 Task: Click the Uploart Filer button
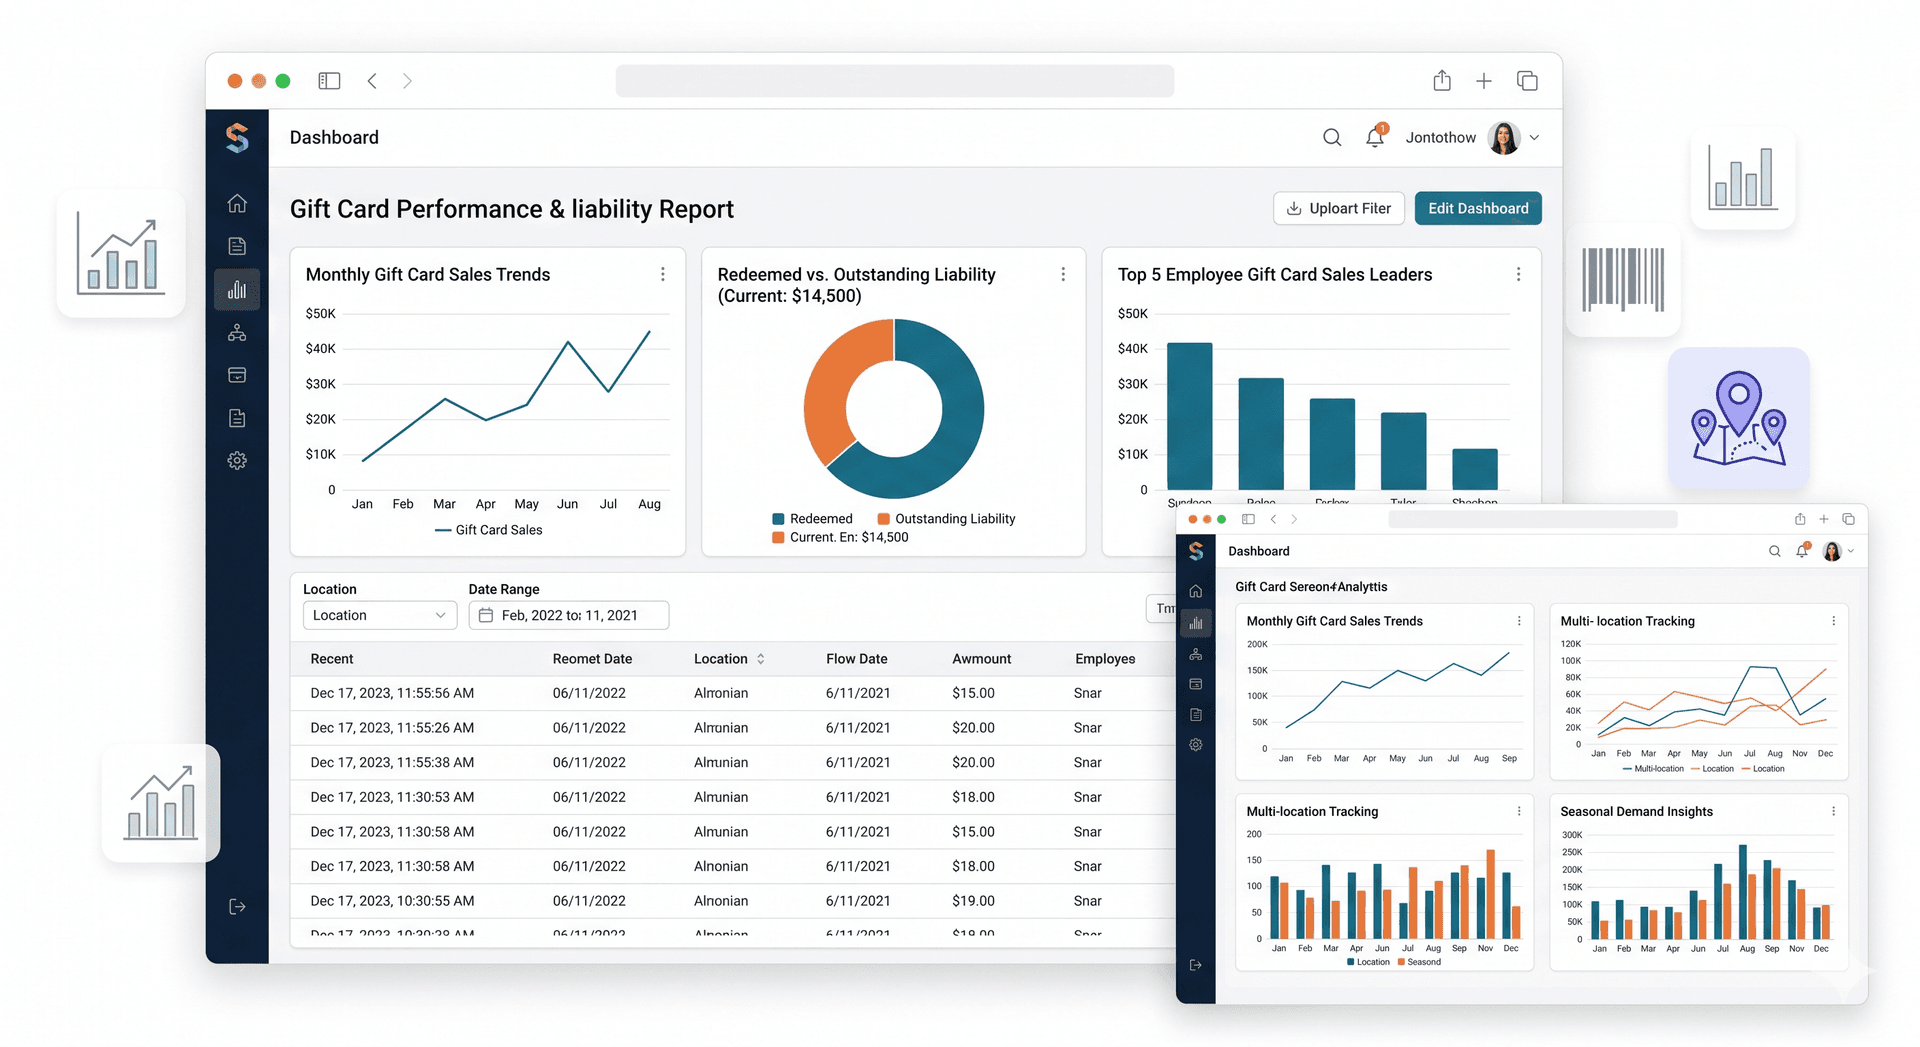(x=1339, y=208)
